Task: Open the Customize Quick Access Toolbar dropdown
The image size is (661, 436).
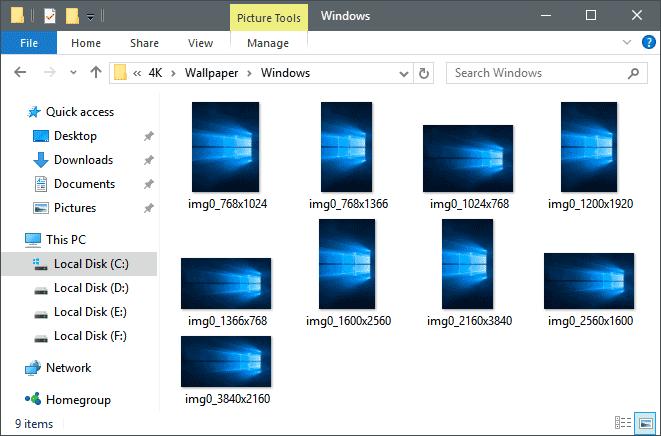Action: (x=90, y=17)
